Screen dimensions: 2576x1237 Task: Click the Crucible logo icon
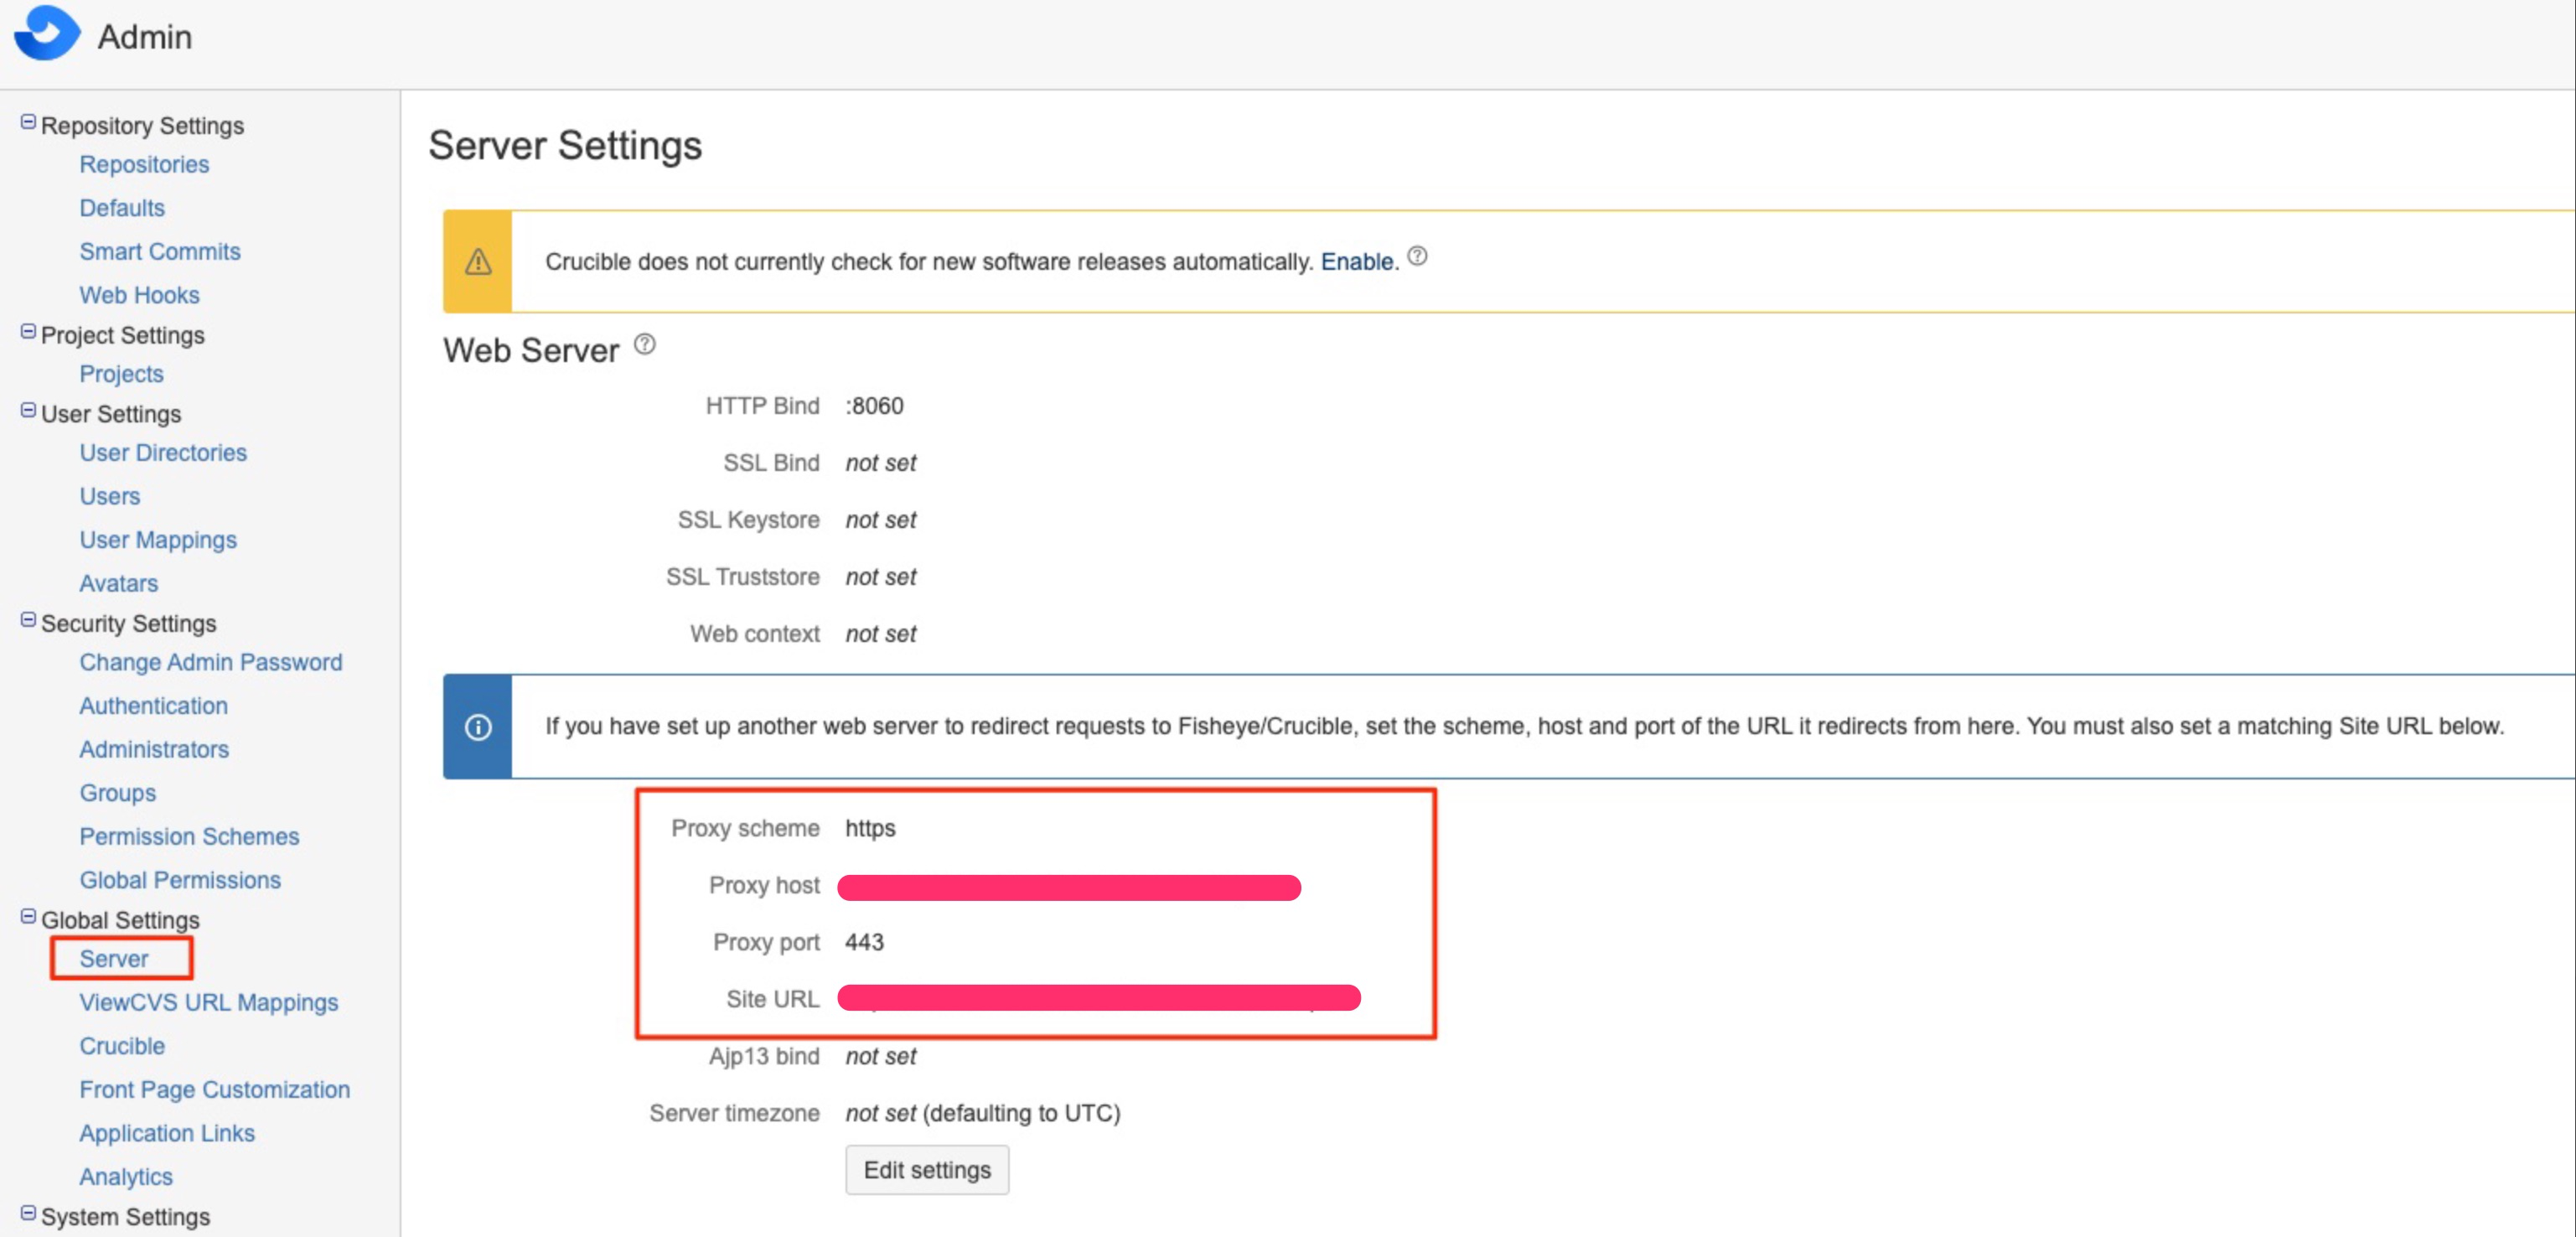tap(46, 34)
